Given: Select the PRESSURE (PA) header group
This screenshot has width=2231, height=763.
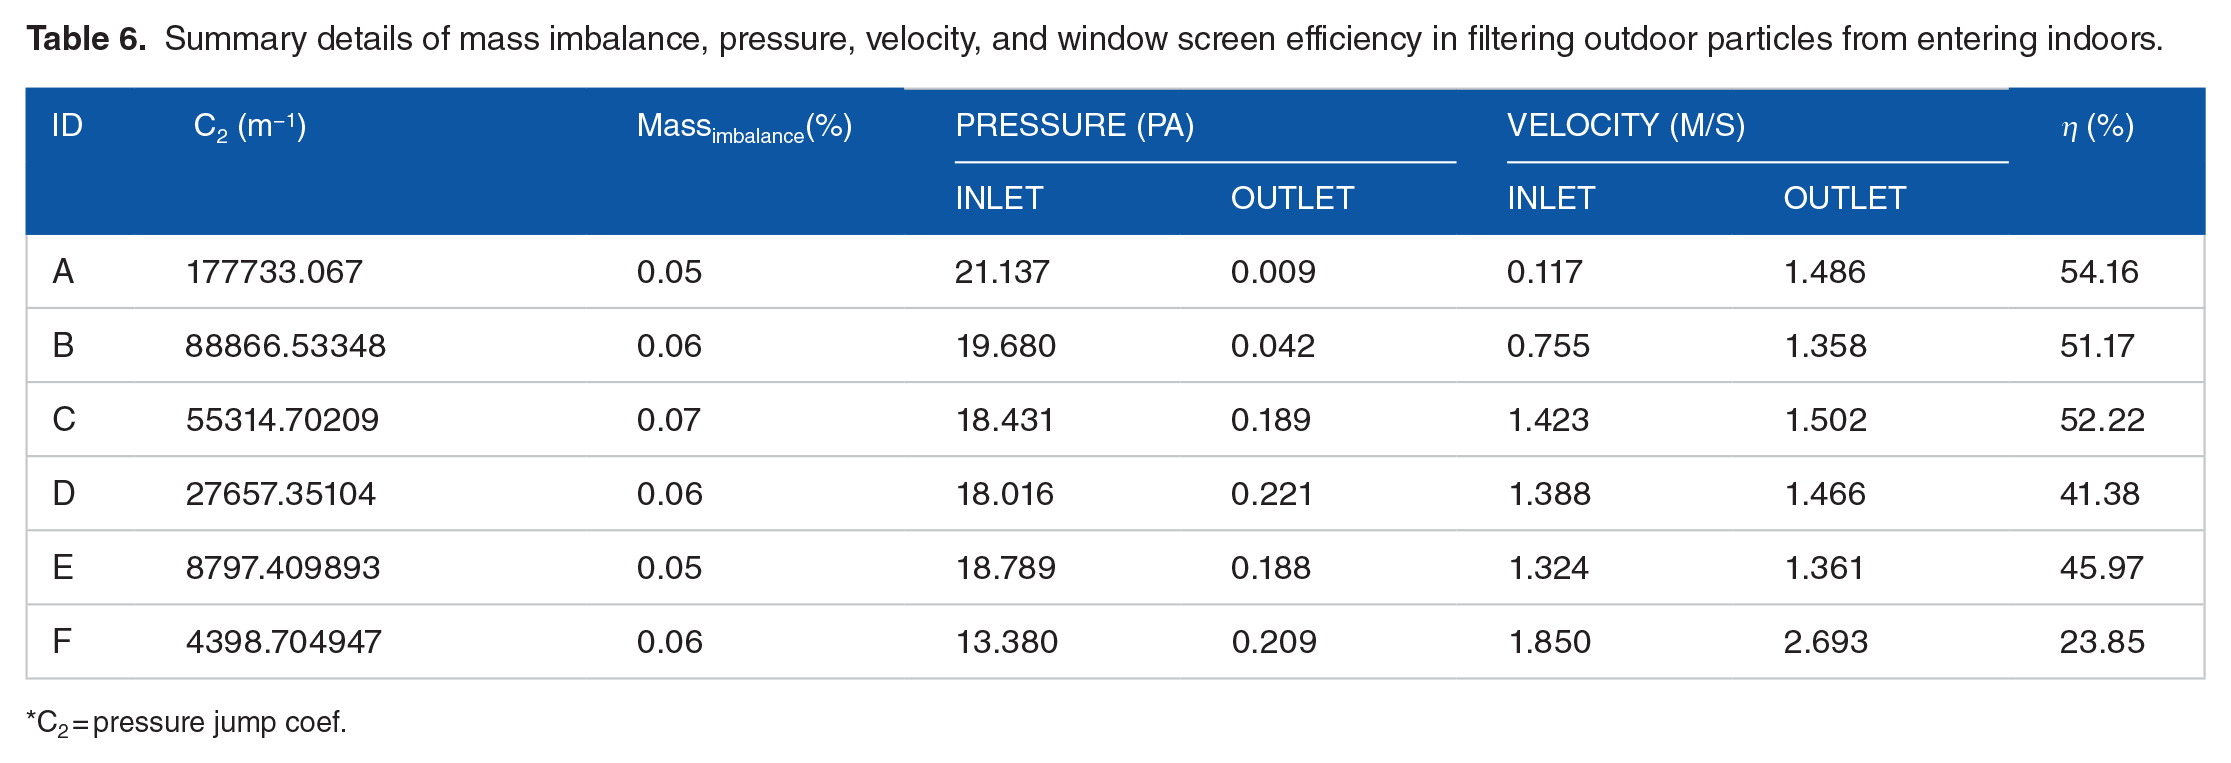Looking at the screenshot, I should (x=1074, y=126).
